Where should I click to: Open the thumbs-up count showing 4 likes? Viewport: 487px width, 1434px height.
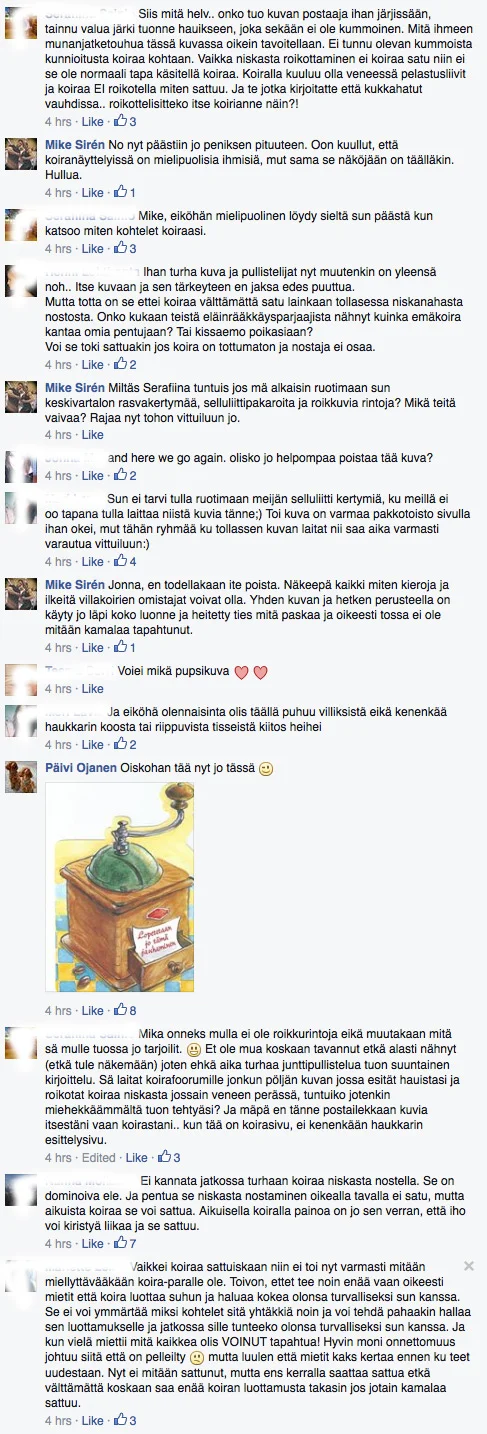click(126, 562)
